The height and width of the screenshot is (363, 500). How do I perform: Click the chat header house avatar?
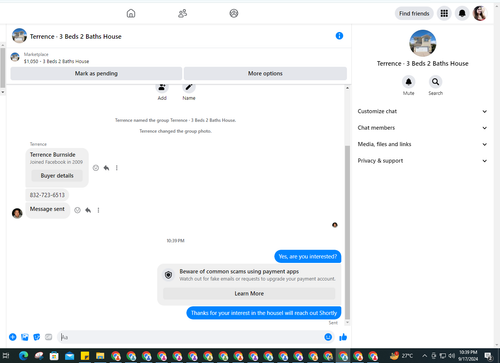[x=19, y=36]
